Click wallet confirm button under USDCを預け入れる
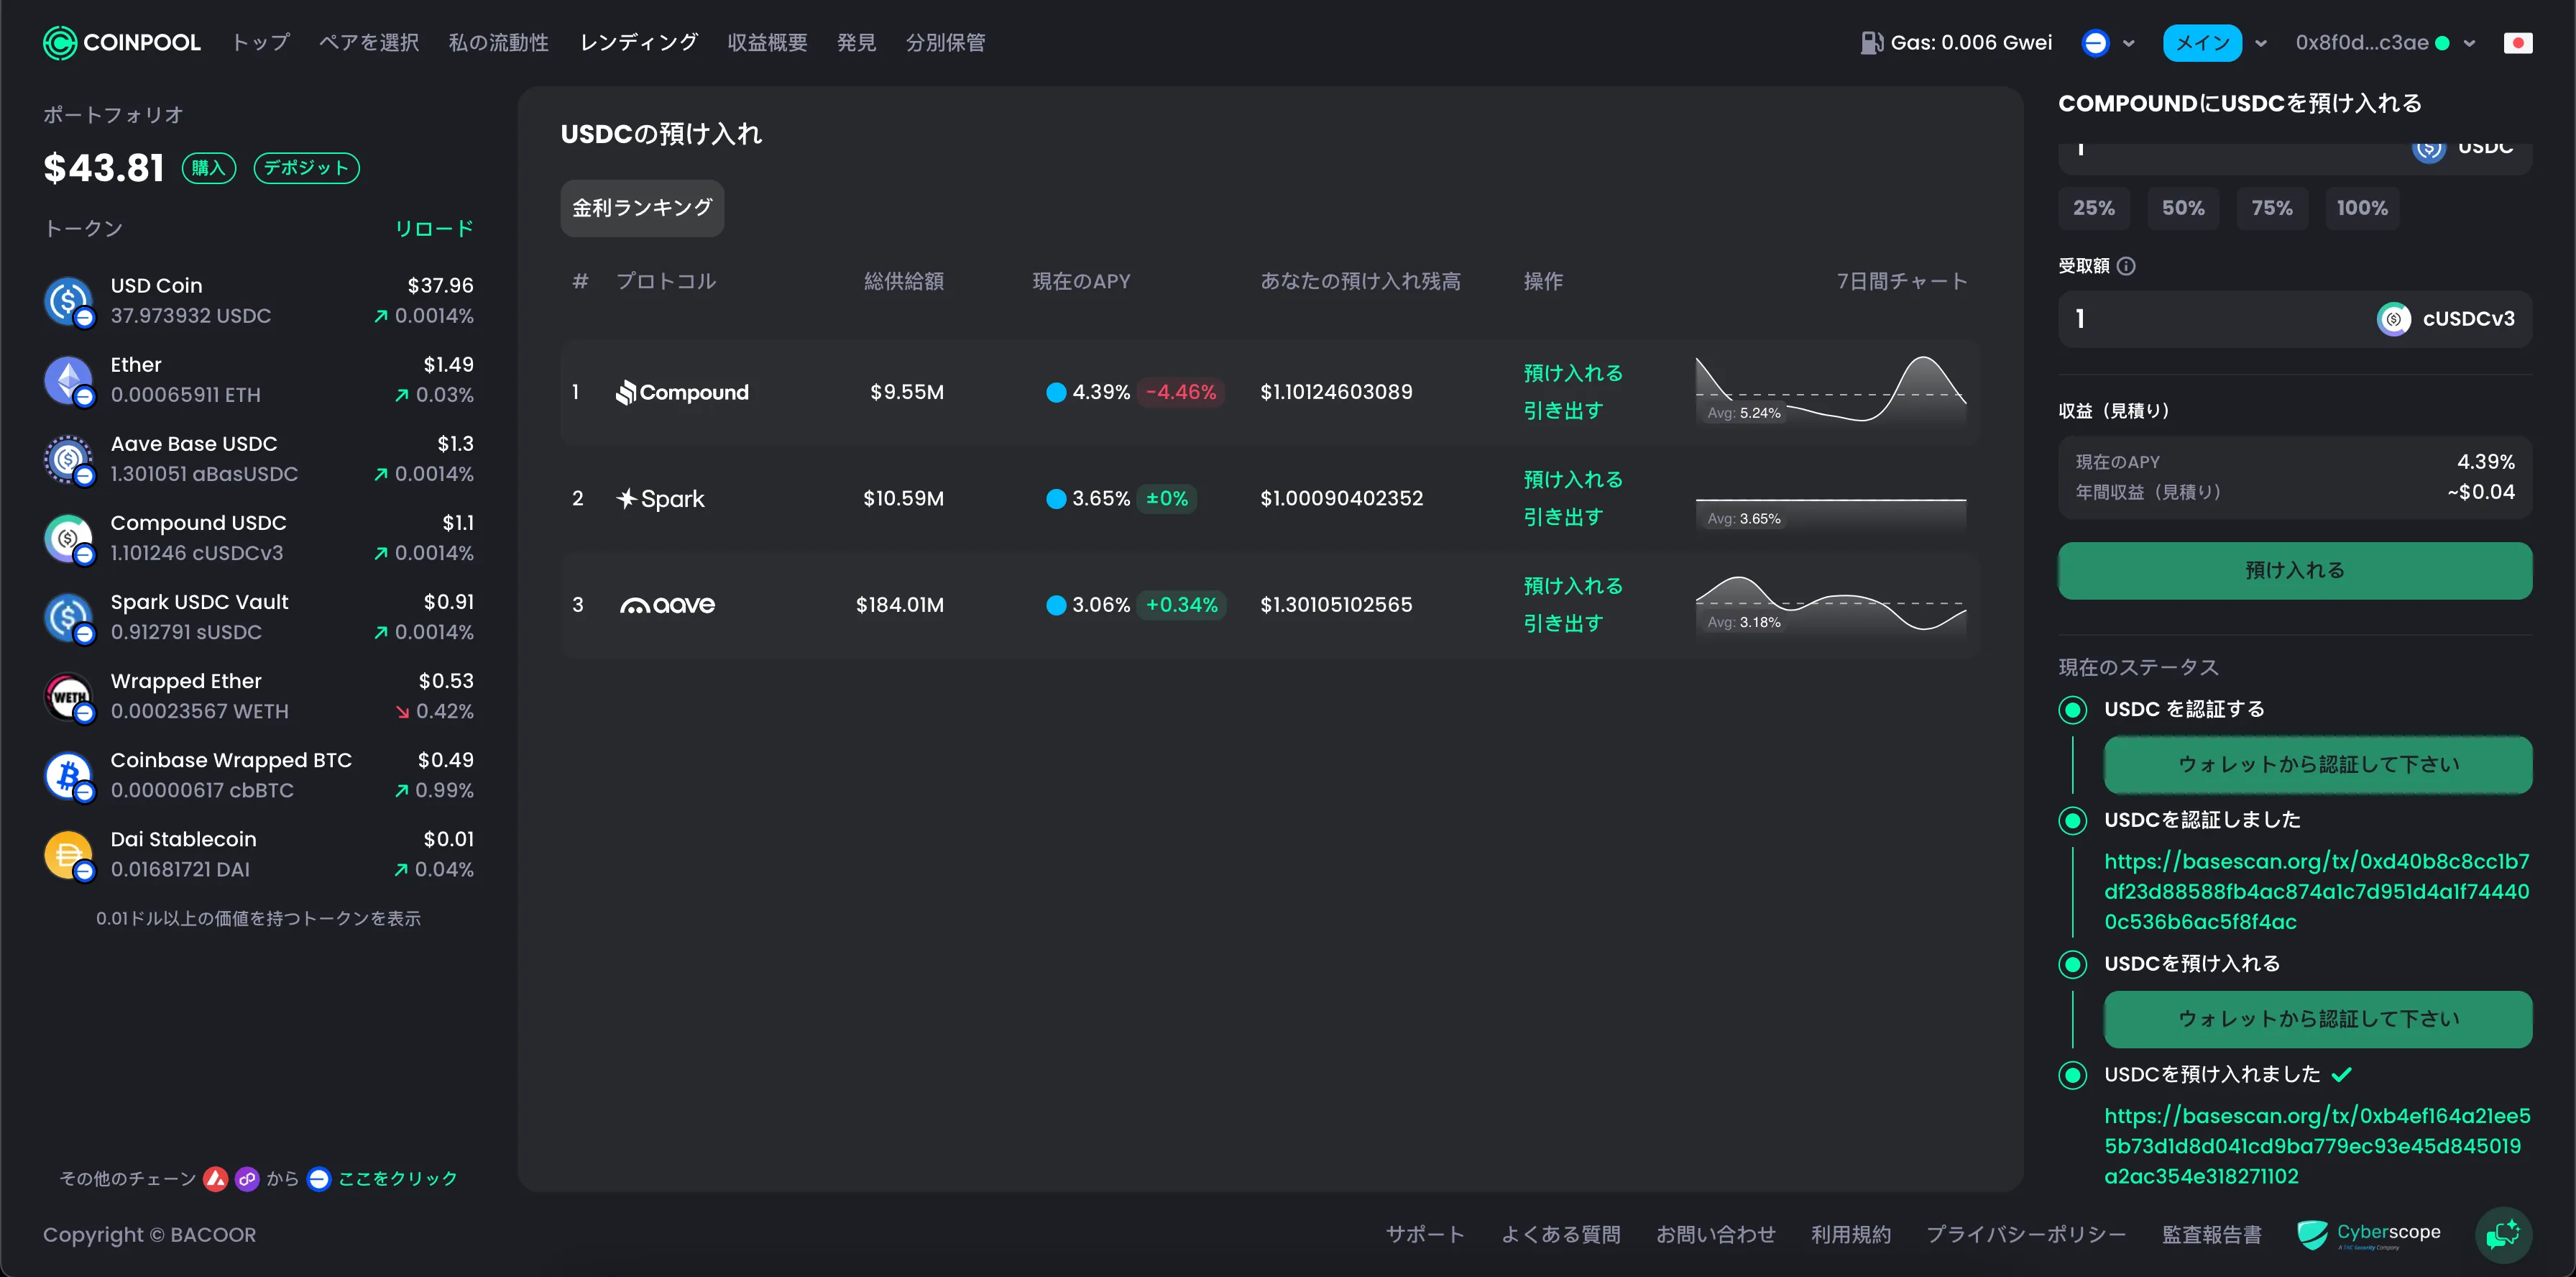Image resolution: width=2576 pixels, height=1277 pixels. coord(2318,1019)
